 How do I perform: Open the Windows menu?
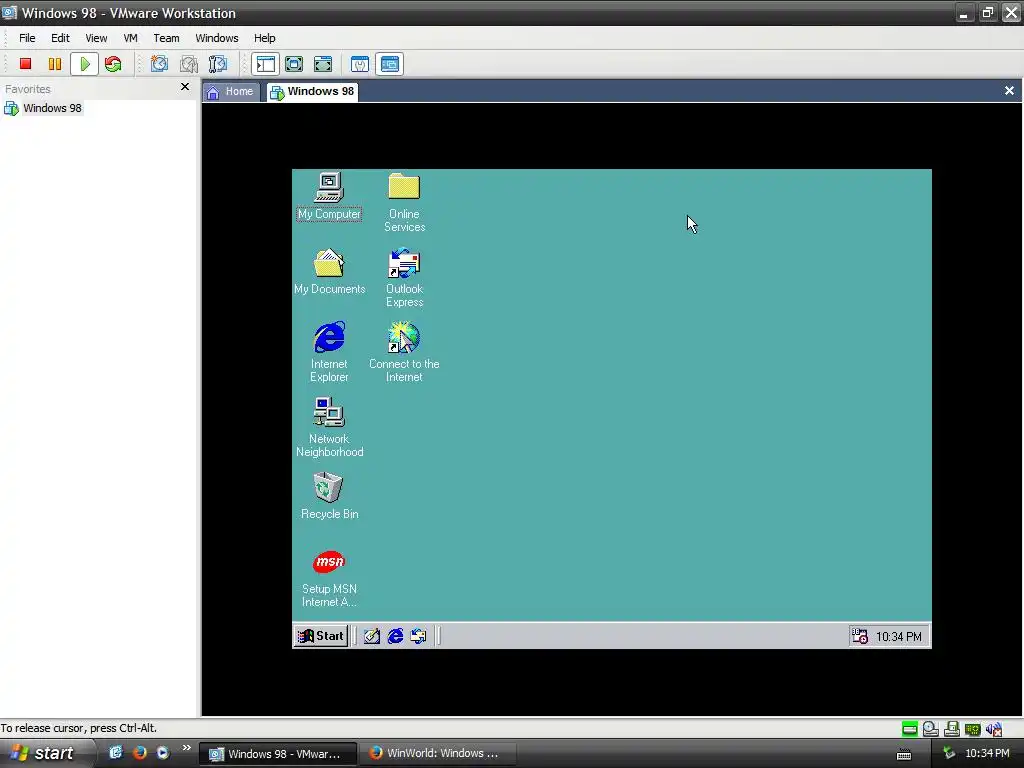pos(217,38)
